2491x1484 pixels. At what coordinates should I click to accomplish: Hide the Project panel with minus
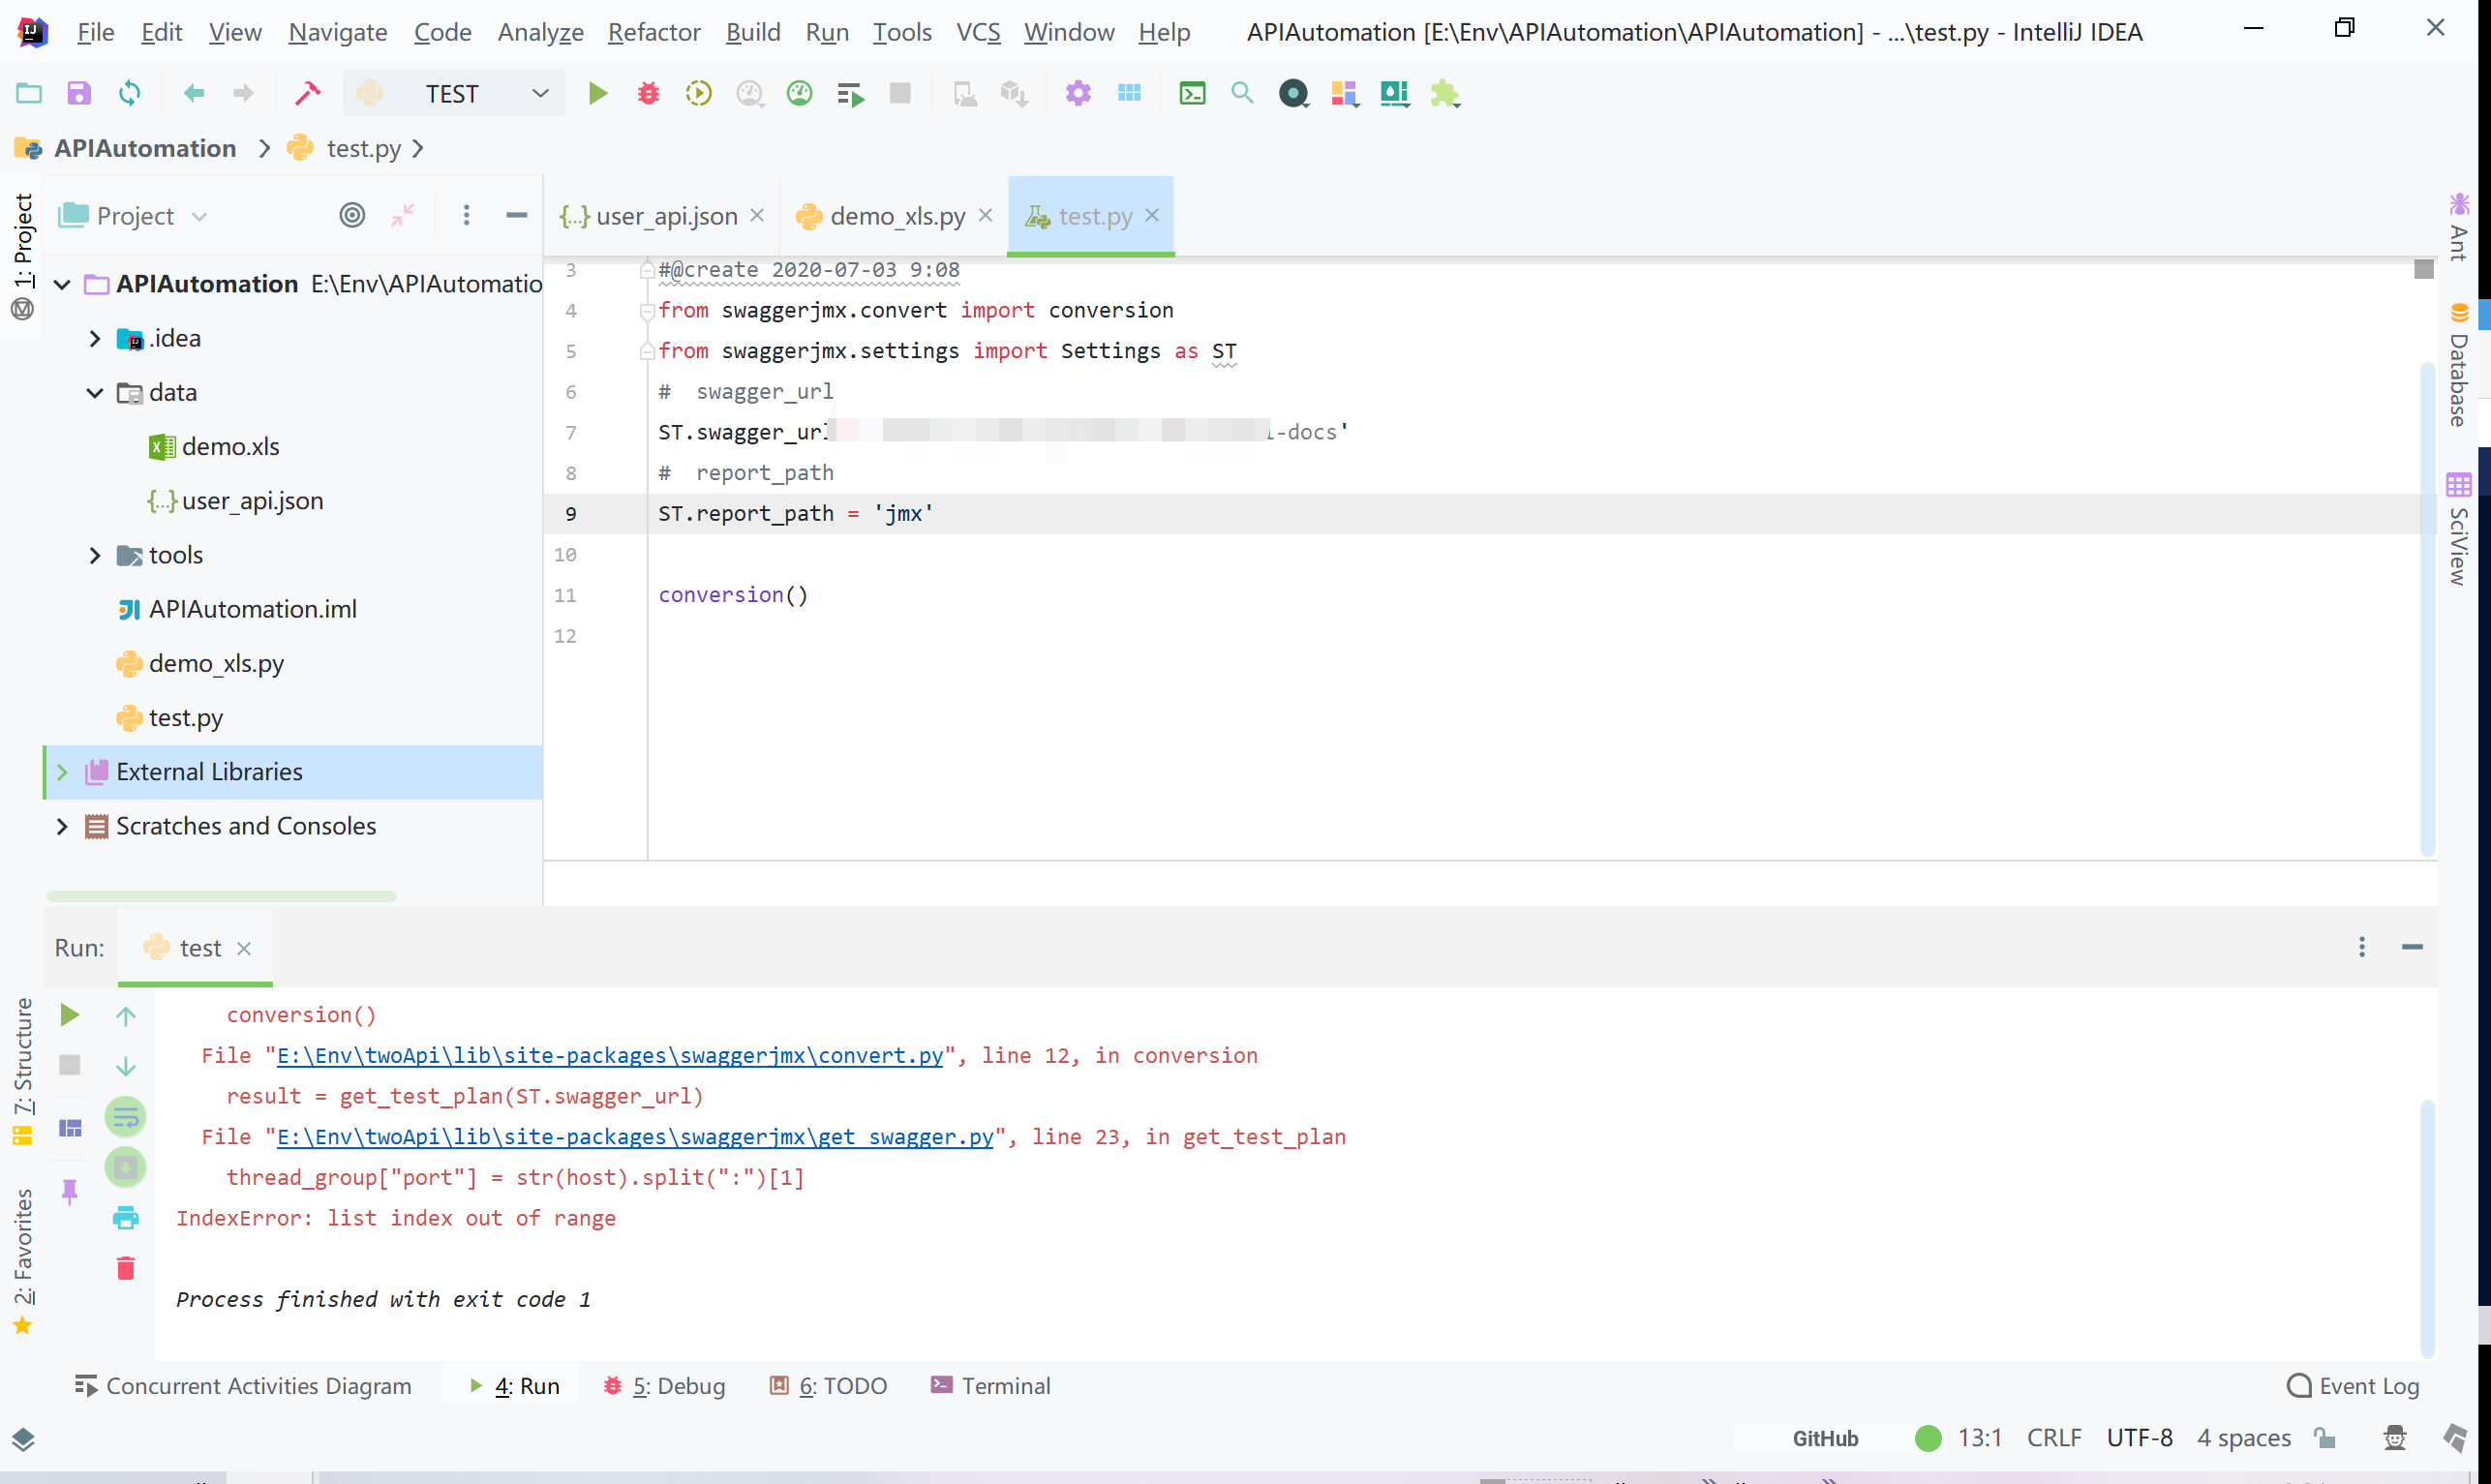coord(516,215)
